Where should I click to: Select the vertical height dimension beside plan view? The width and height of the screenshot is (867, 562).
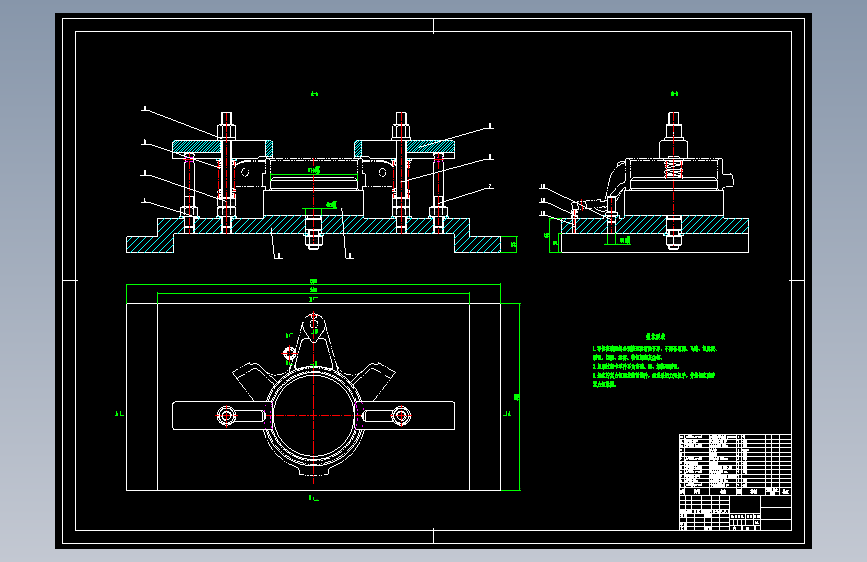[x=518, y=397]
